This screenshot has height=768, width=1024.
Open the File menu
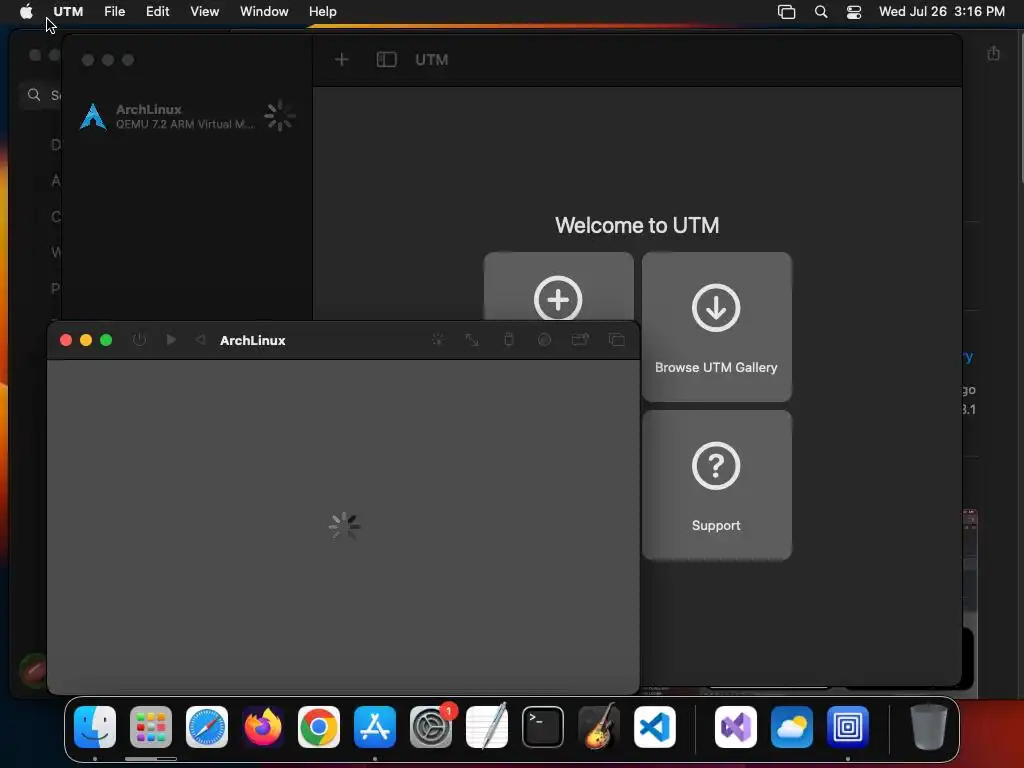coord(114,12)
